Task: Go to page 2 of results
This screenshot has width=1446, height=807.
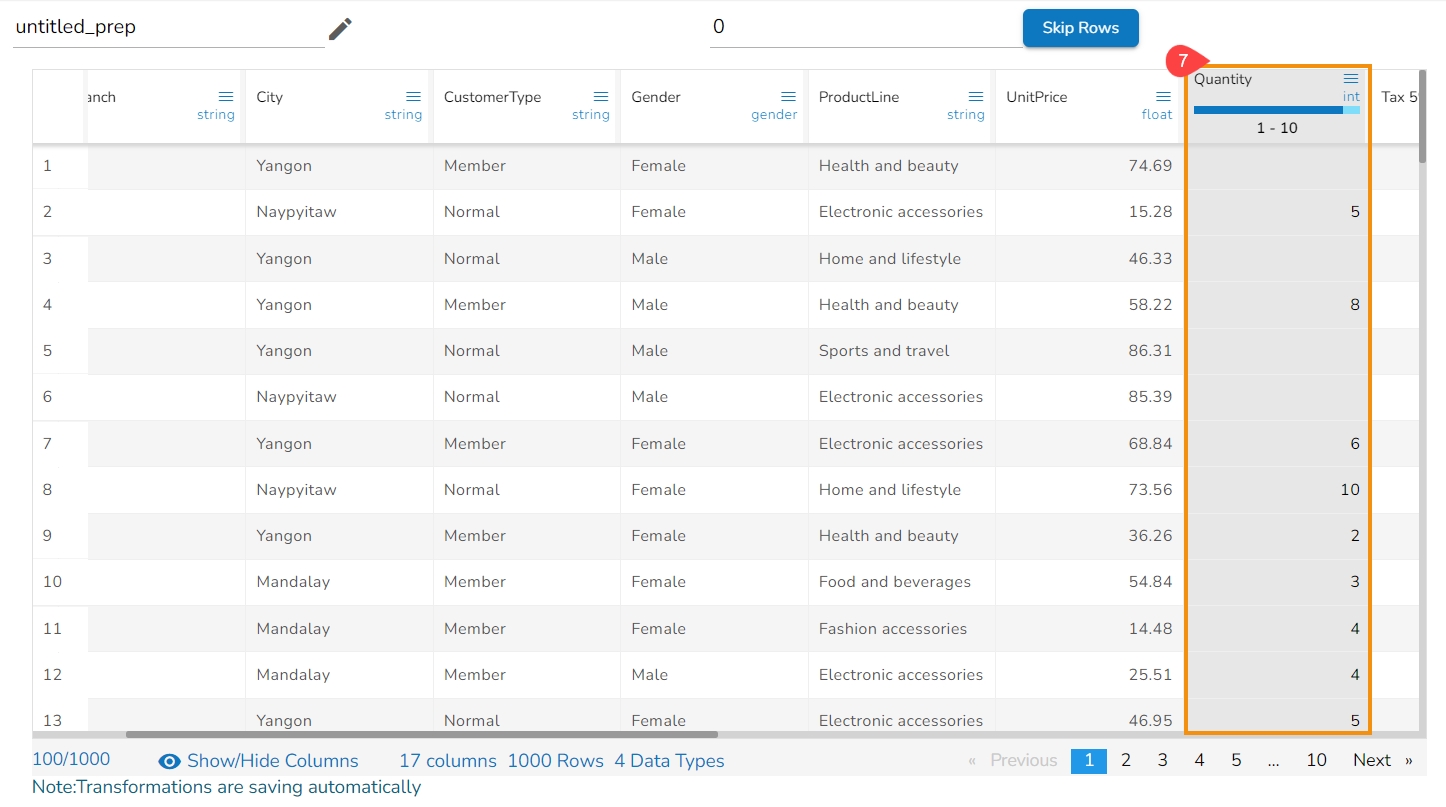Action: pyautogui.click(x=1126, y=761)
